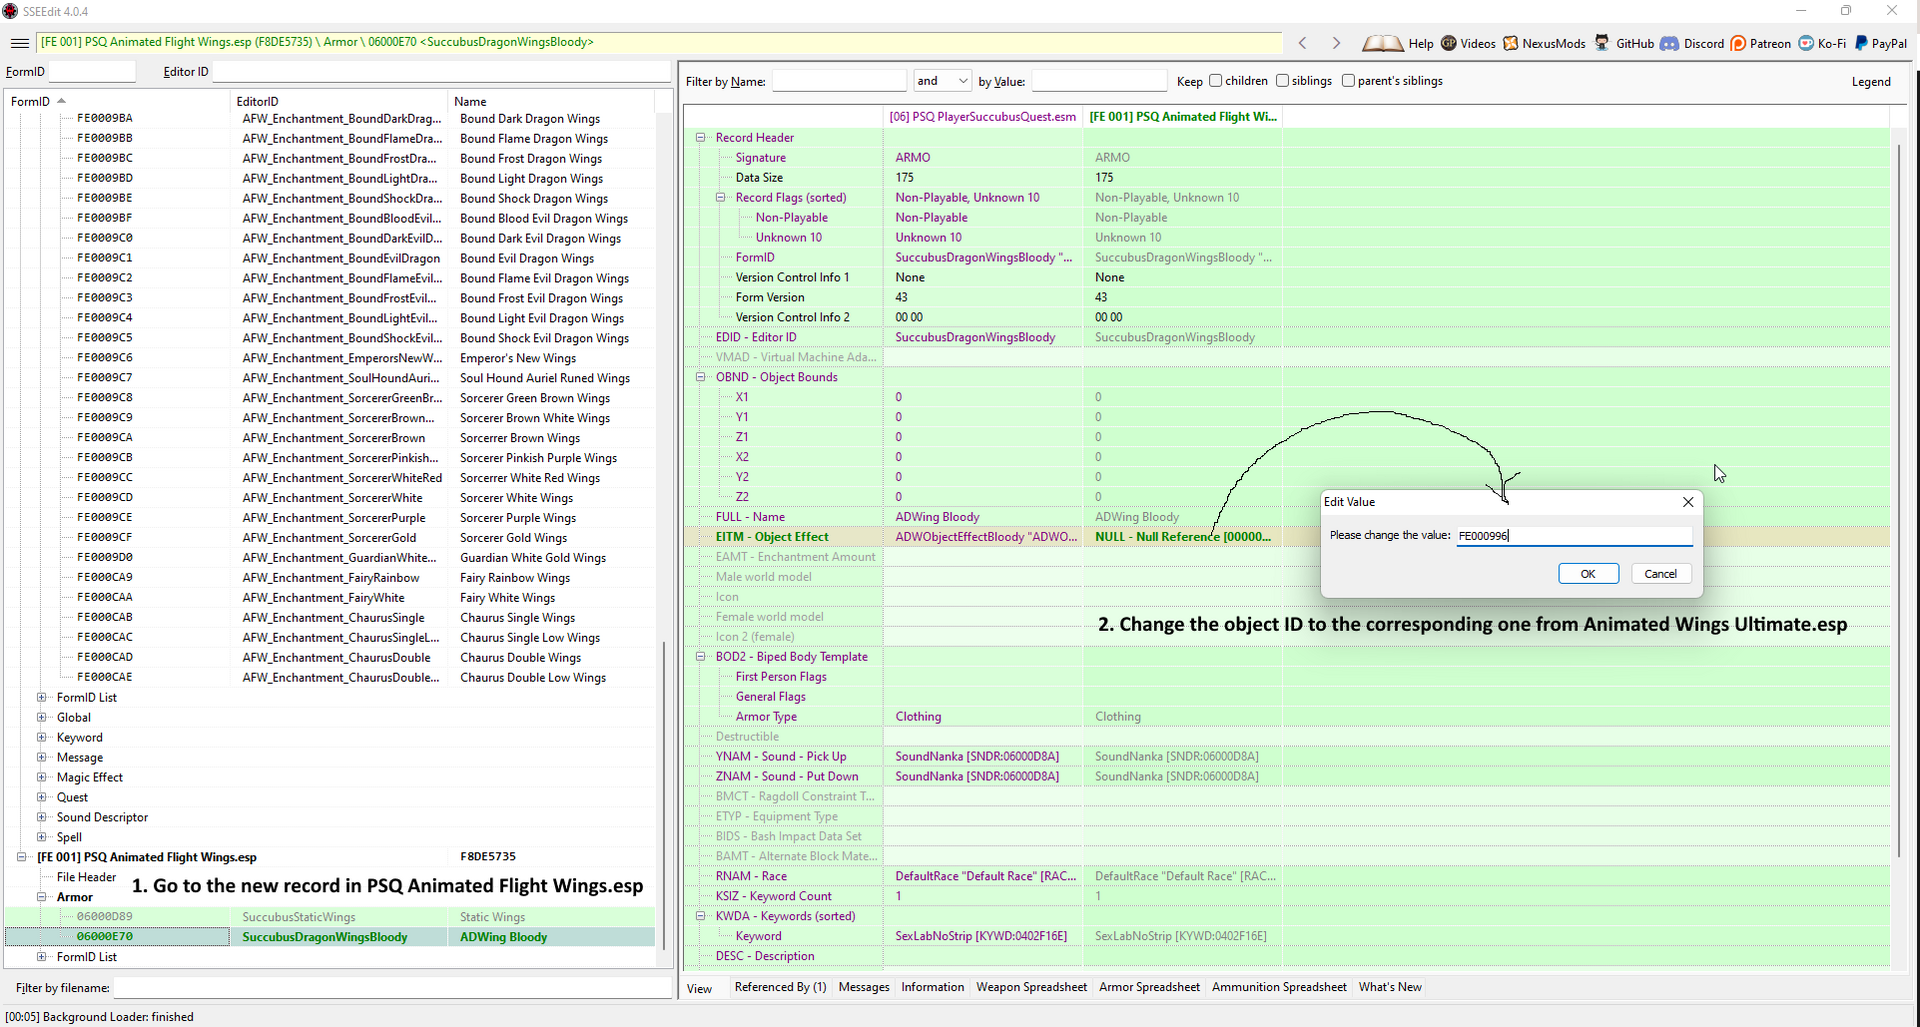Enable Keep siblings checkbox
The width and height of the screenshot is (1920, 1027).
(x=1282, y=81)
